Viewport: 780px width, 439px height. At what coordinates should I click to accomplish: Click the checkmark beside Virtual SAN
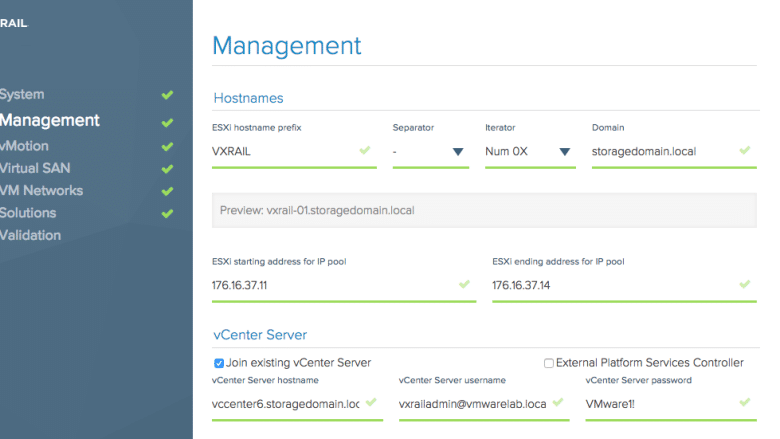[167, 169]
